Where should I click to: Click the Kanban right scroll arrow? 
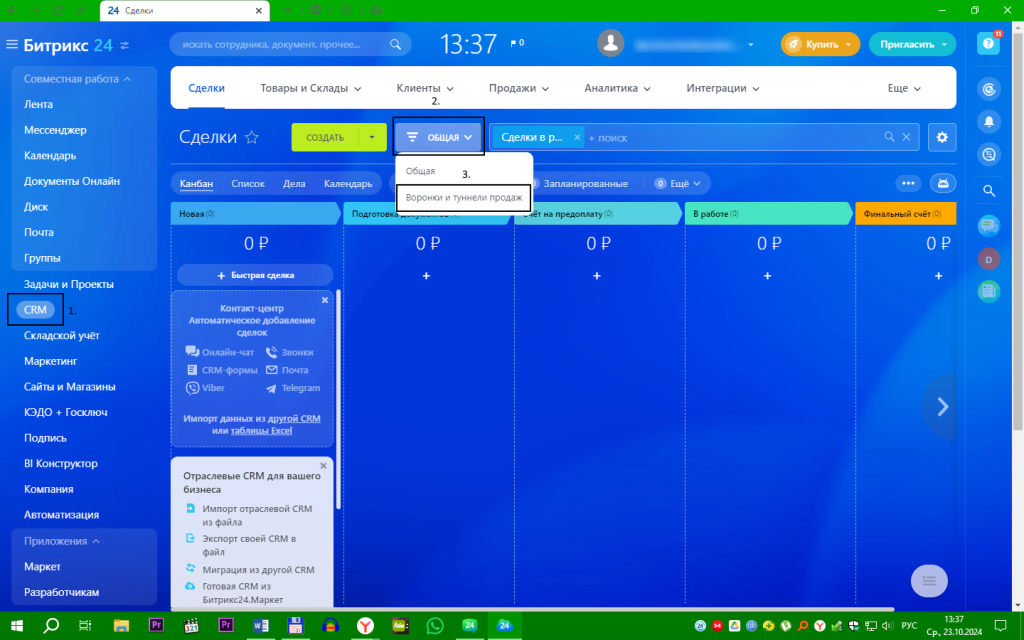[942, 407]
